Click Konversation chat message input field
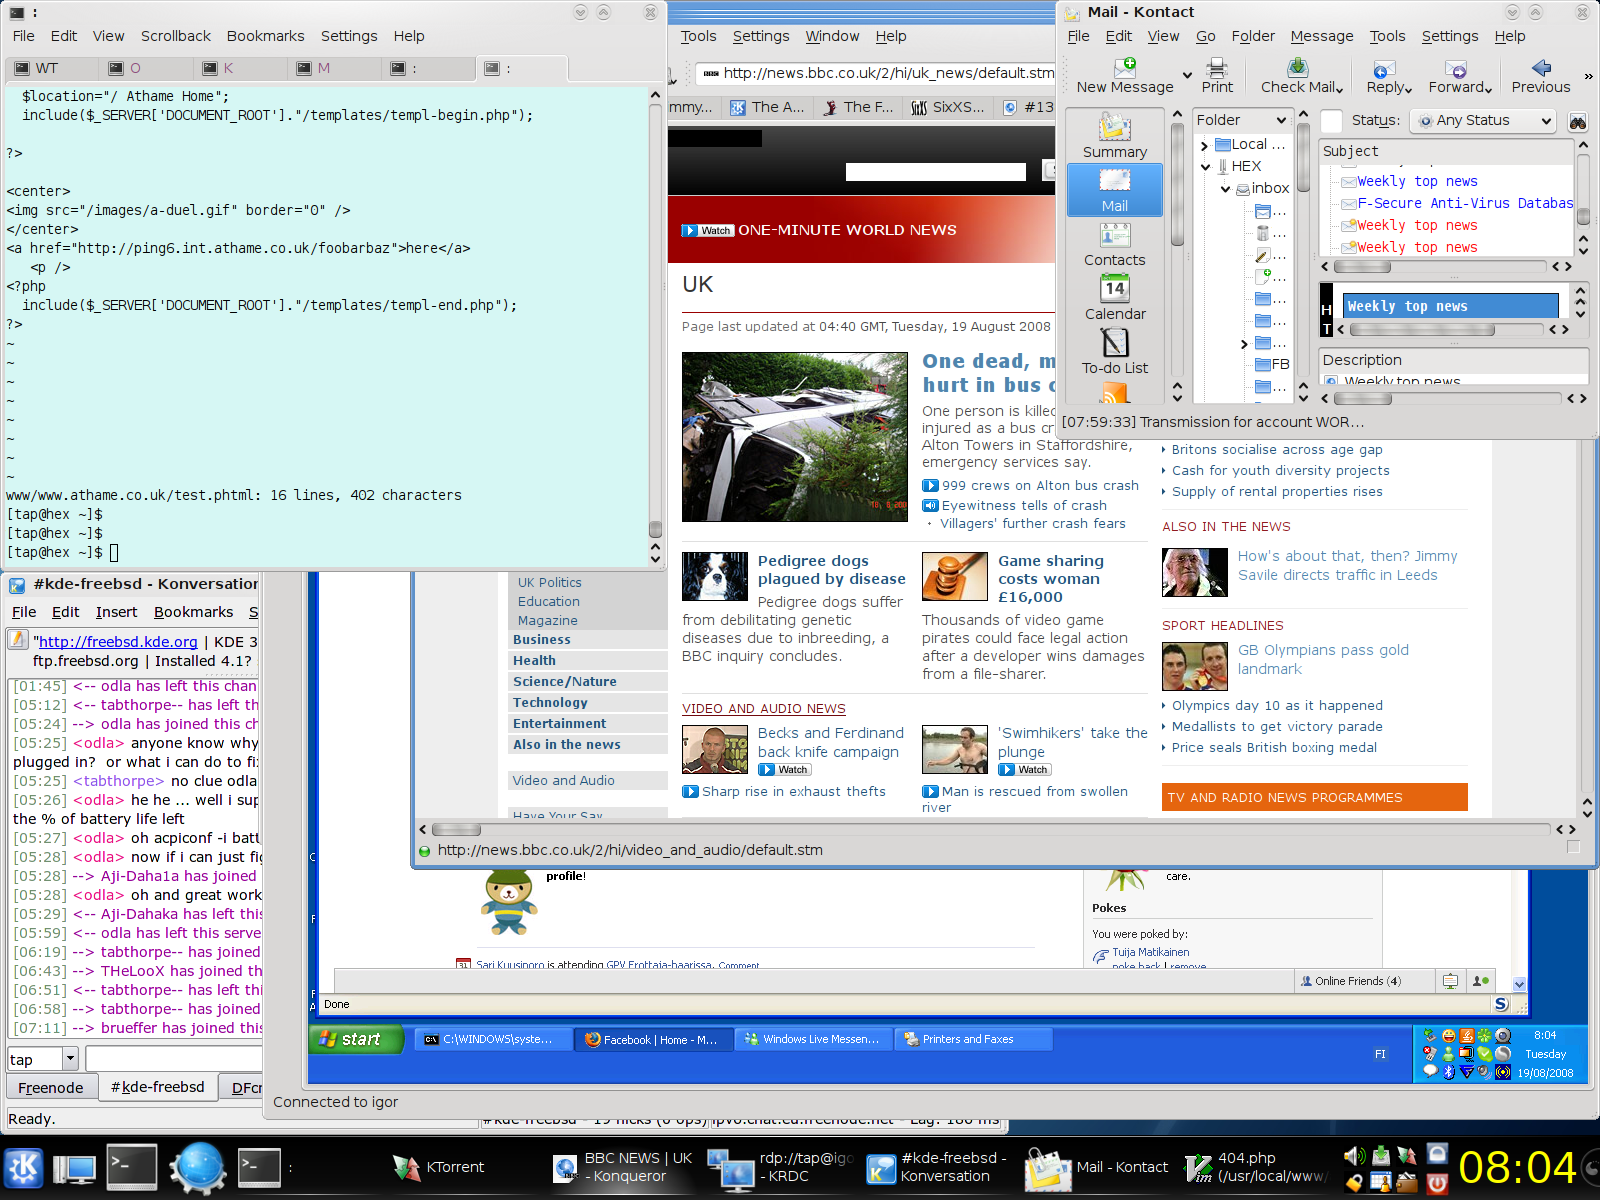Viewport: 1600px width, 1200px height. pyautogui.click(x=174, y=1059)
